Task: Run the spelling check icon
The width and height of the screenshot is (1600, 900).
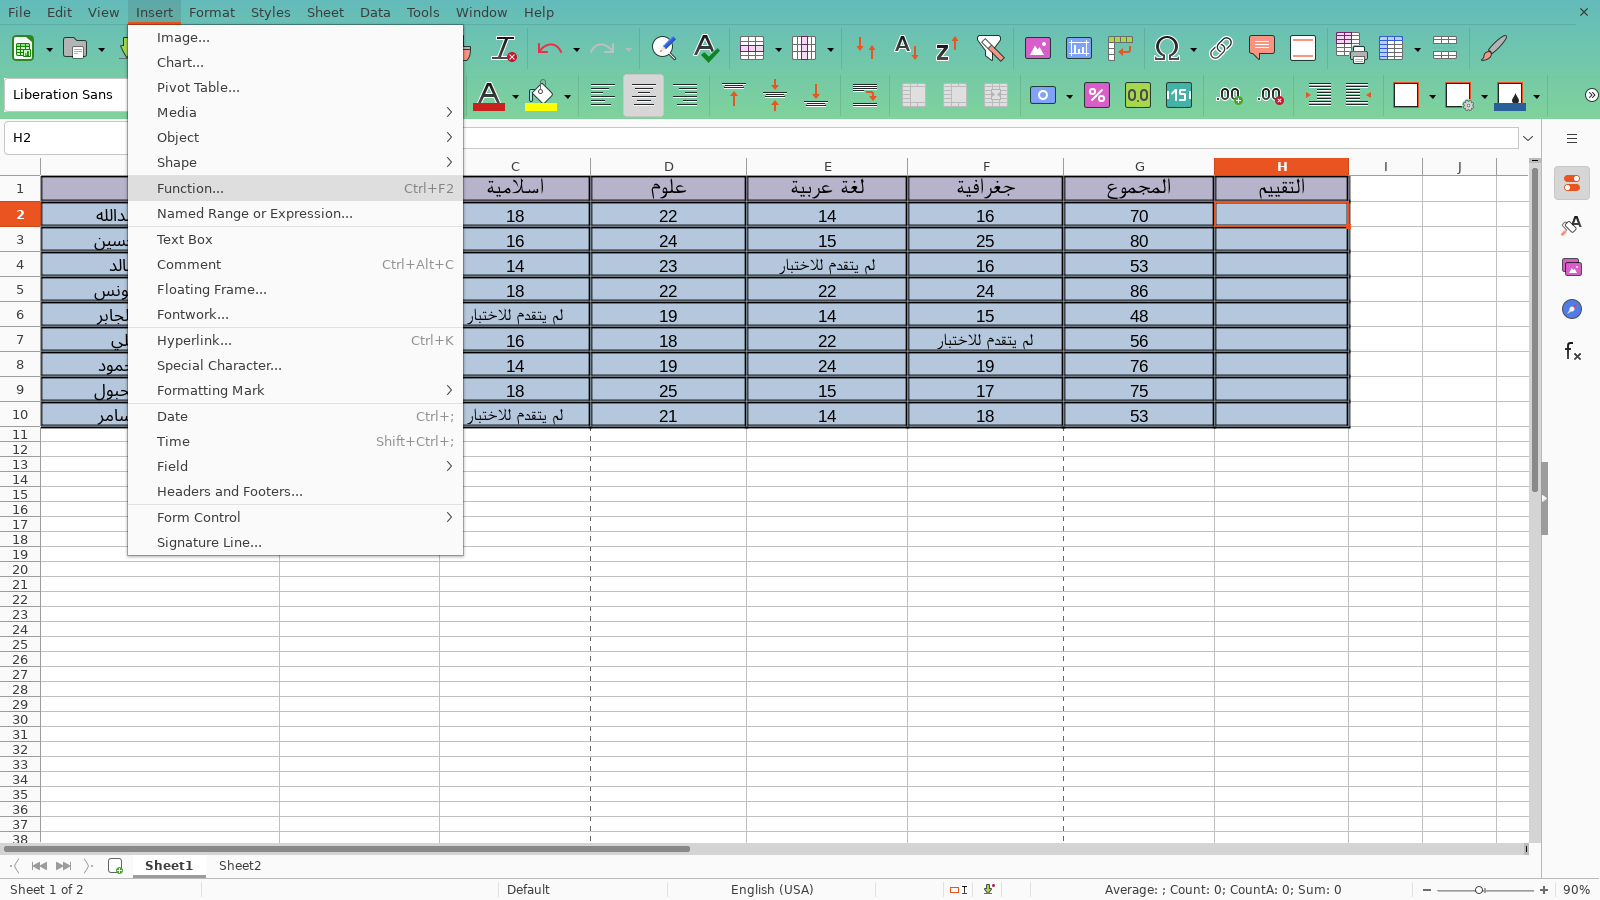Action: click(706, 48)
